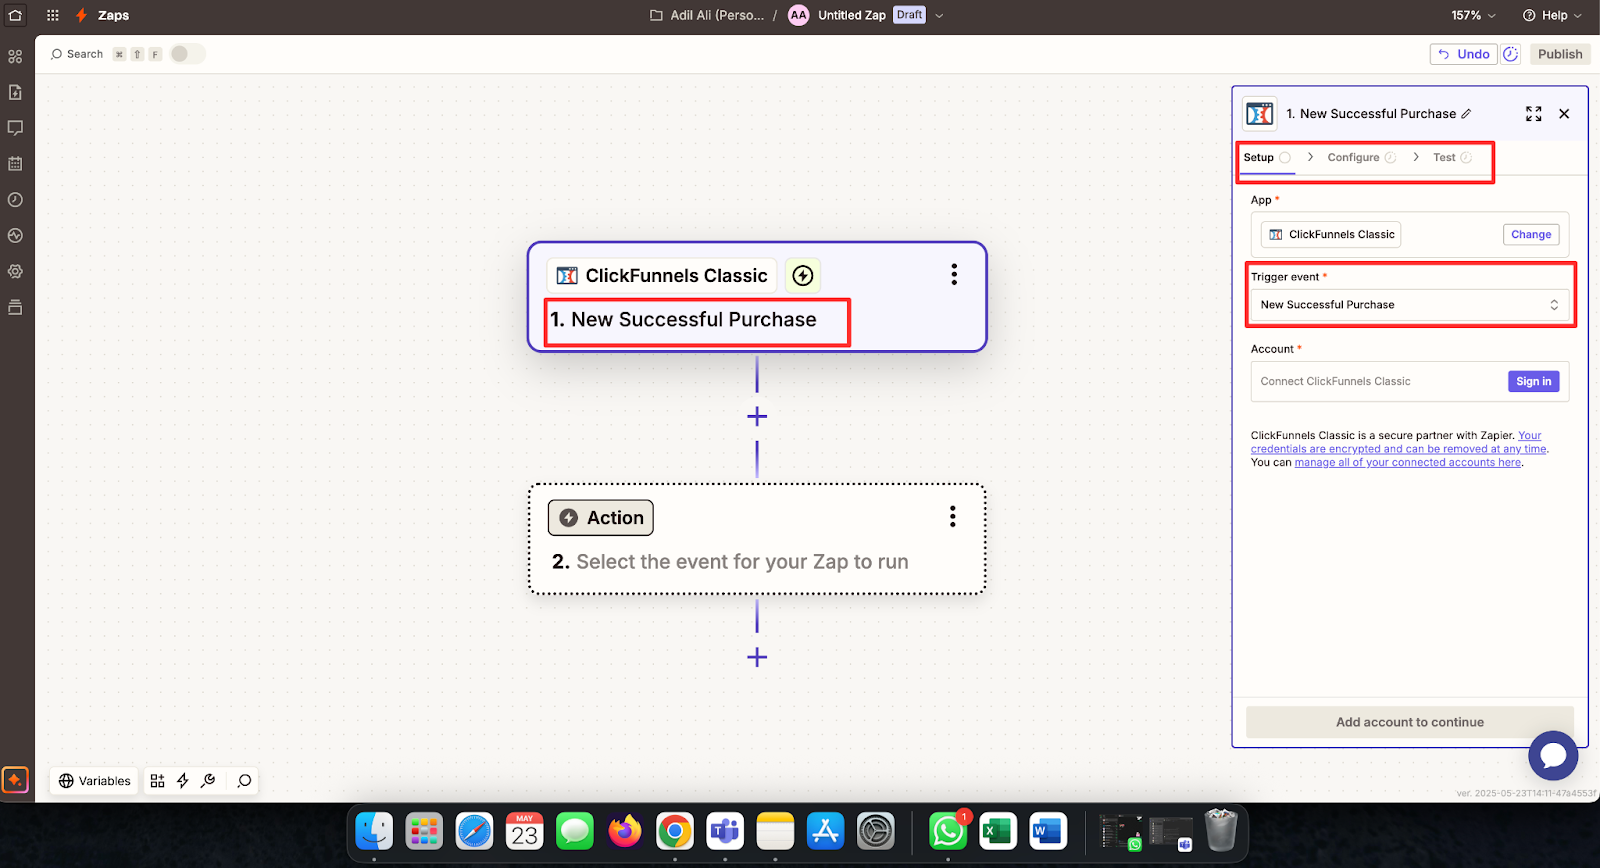This screenshot has height=868, width=1600.
Task: Open the three-dot menu on Action step
Action: pyautogui.click(x=953, y=516)
